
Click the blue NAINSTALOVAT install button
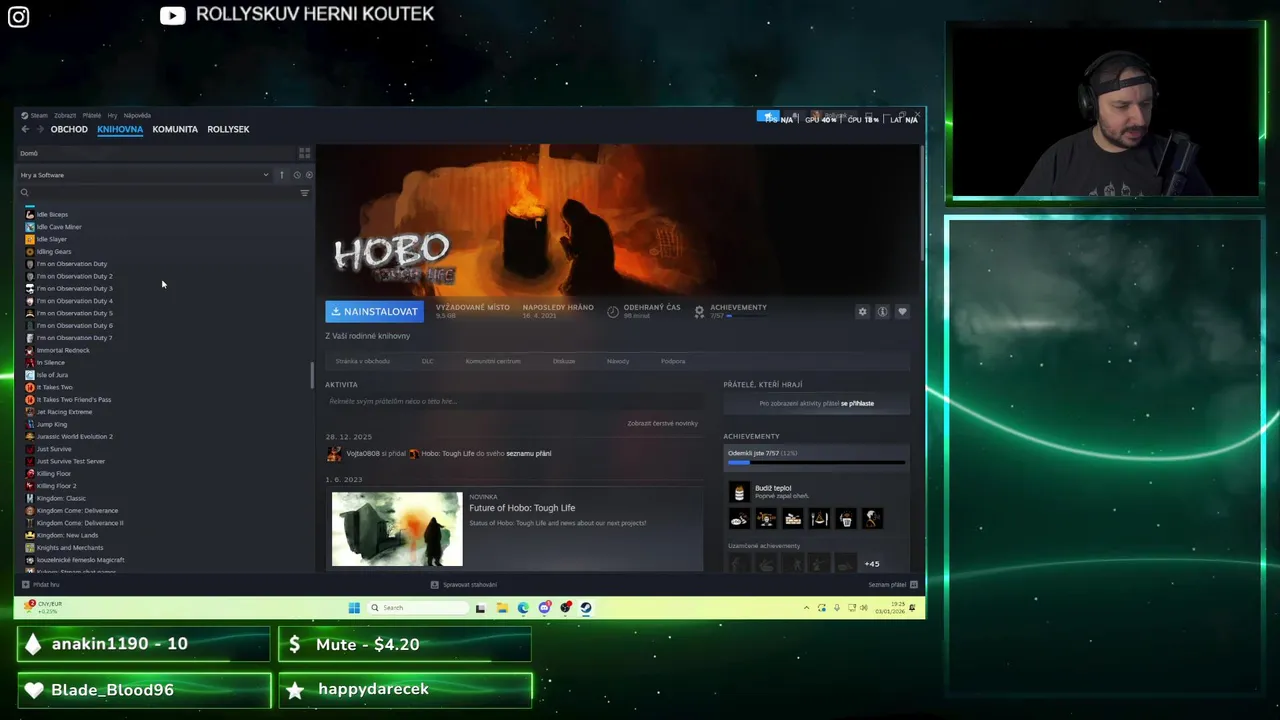[x=374, y=312]
